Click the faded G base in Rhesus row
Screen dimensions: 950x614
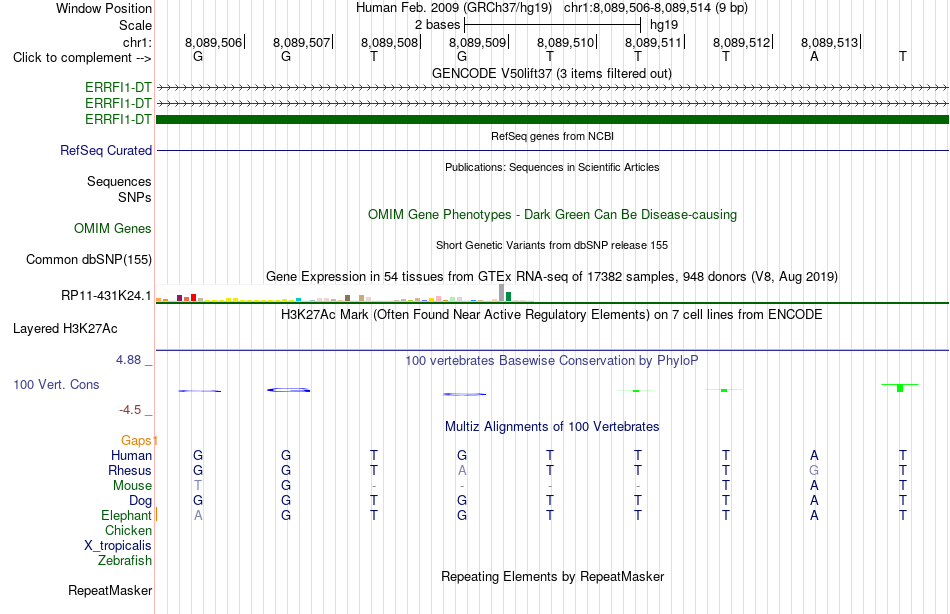(814, 470)
